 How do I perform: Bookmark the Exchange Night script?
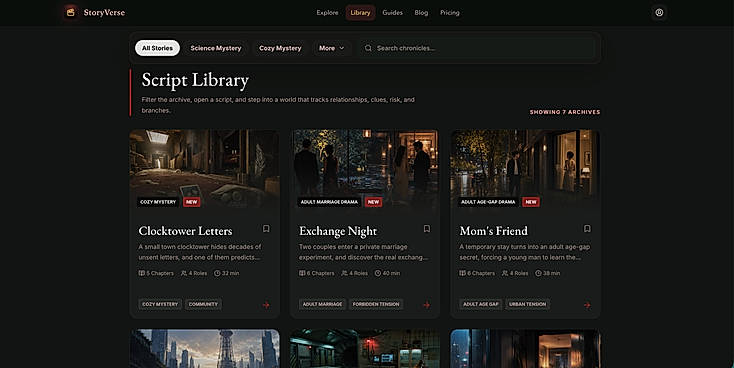click(x=426, y=228)
